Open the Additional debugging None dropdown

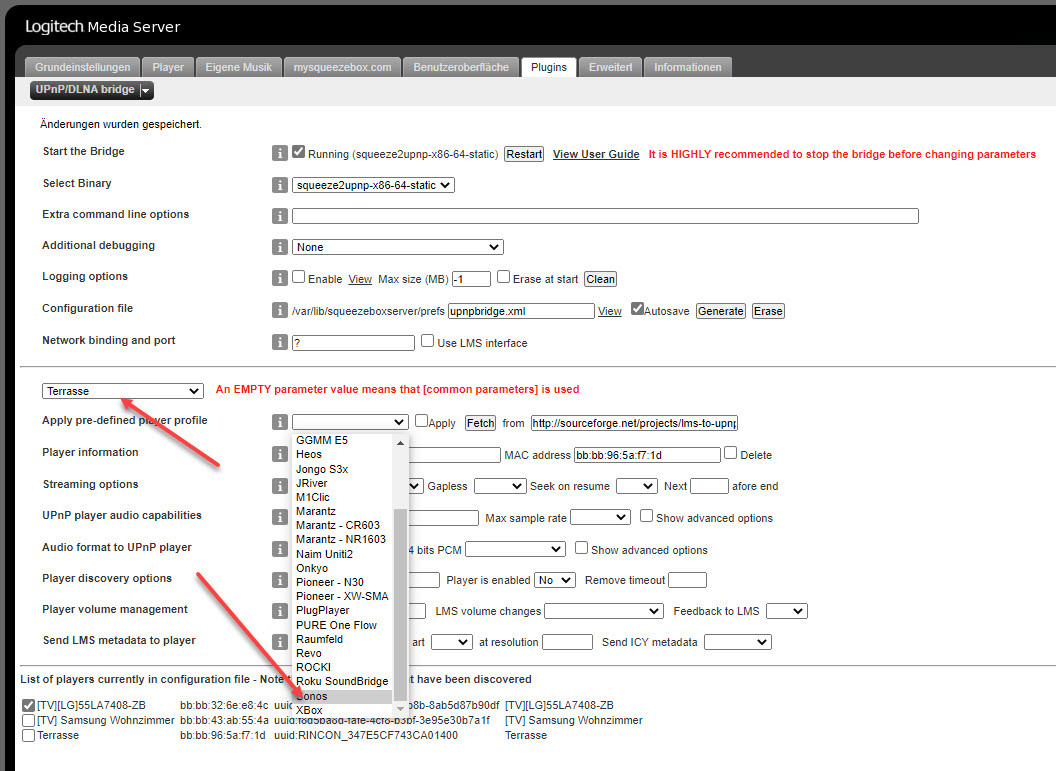[398, 247]
